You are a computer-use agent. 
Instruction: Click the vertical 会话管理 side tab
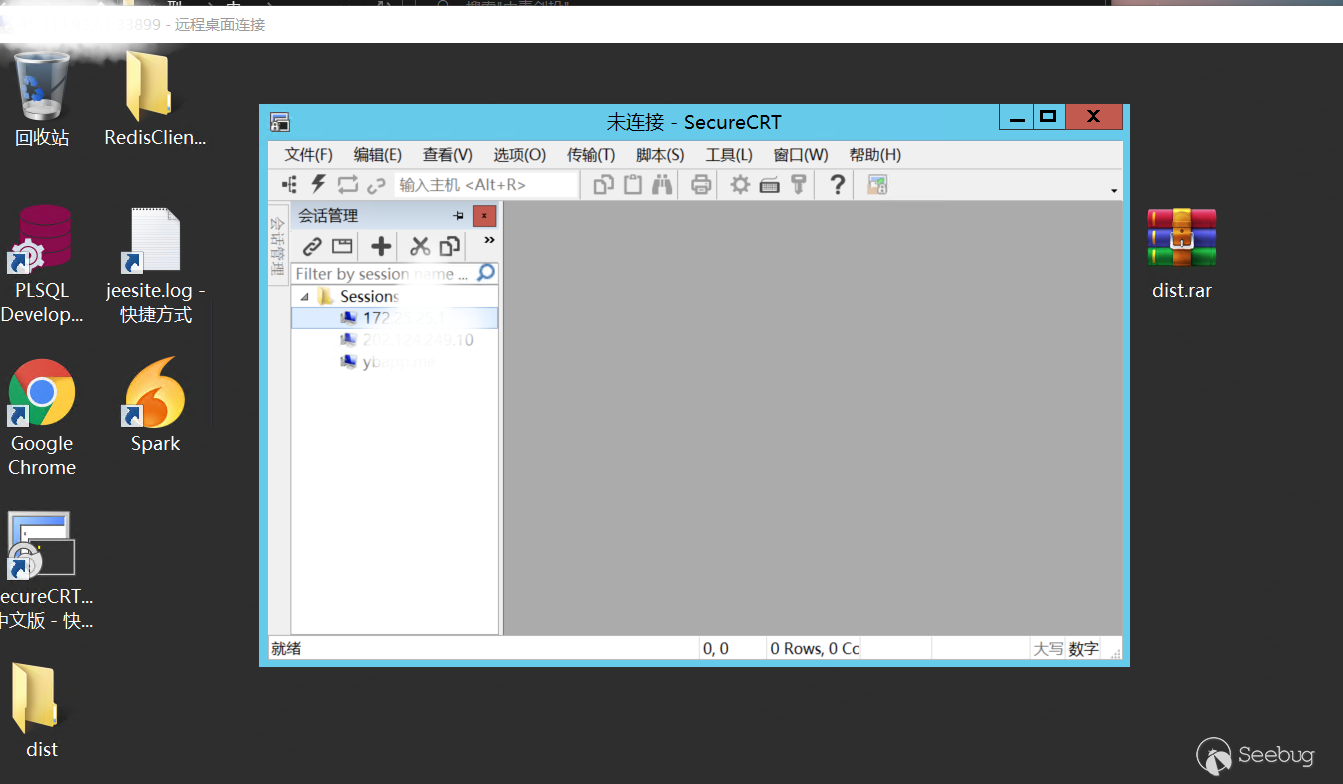[279, 246]
